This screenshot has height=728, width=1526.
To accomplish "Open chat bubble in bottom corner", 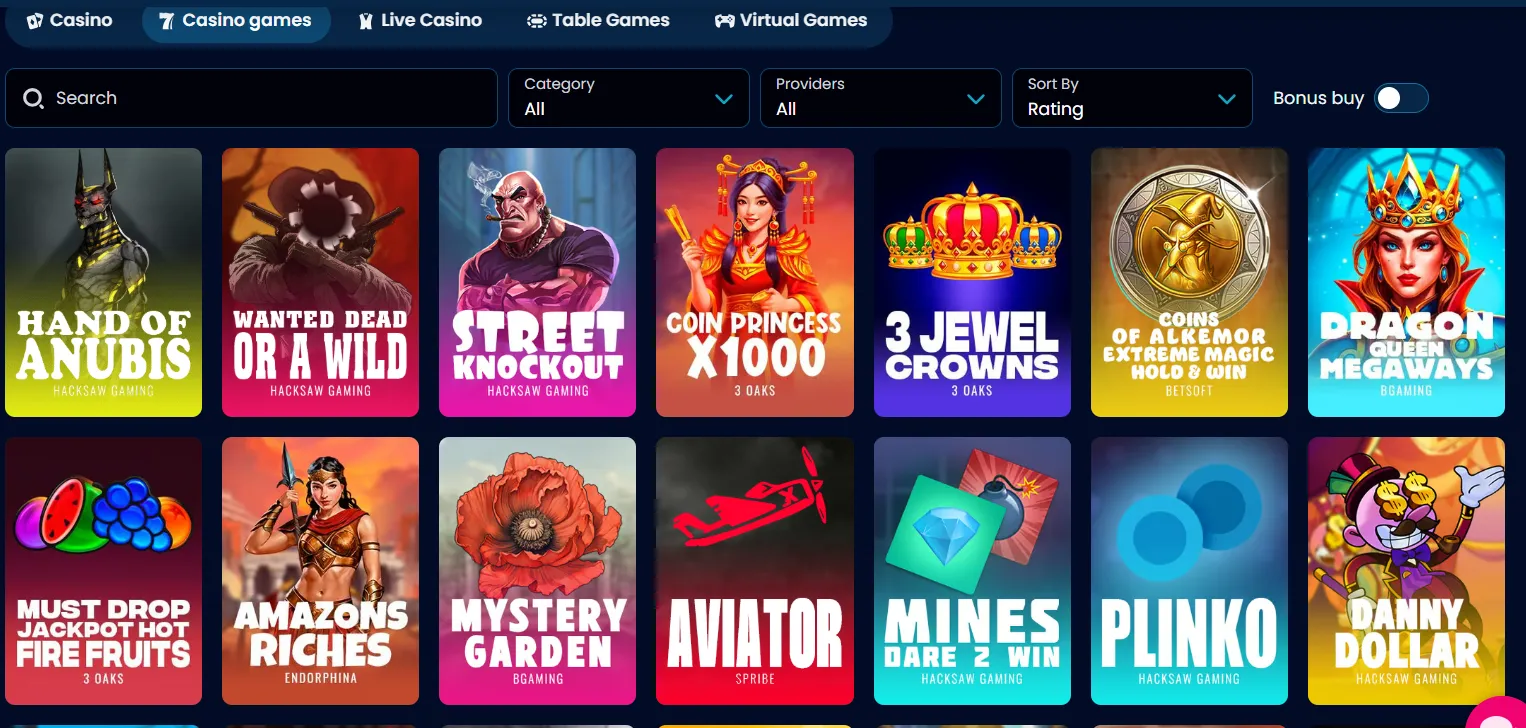I will tap(1500, 715).
